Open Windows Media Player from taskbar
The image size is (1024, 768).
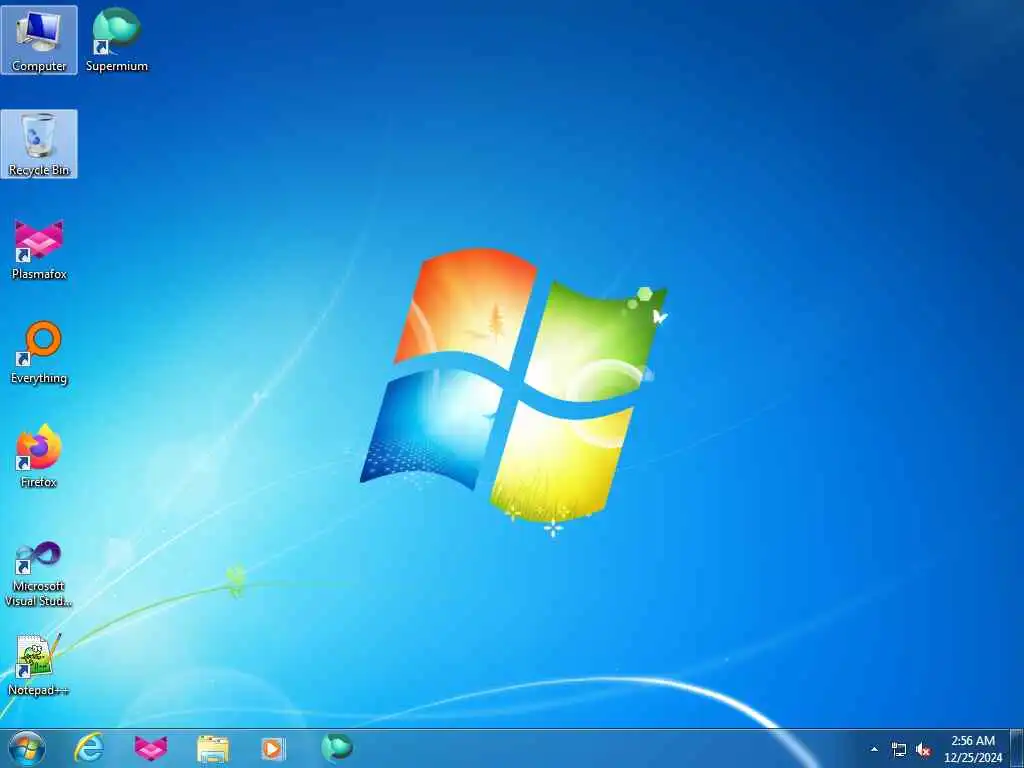click(x=274, y=748)
